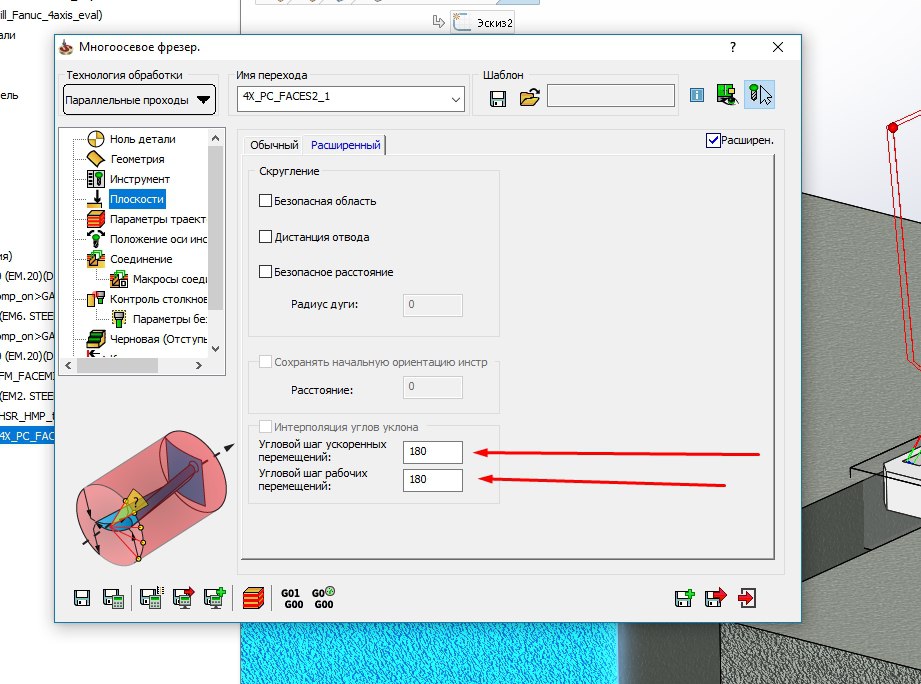Click the red layered block icon in the bottom toolbar
The width and height of the screenshot is (921, 684).
(253, 598)
